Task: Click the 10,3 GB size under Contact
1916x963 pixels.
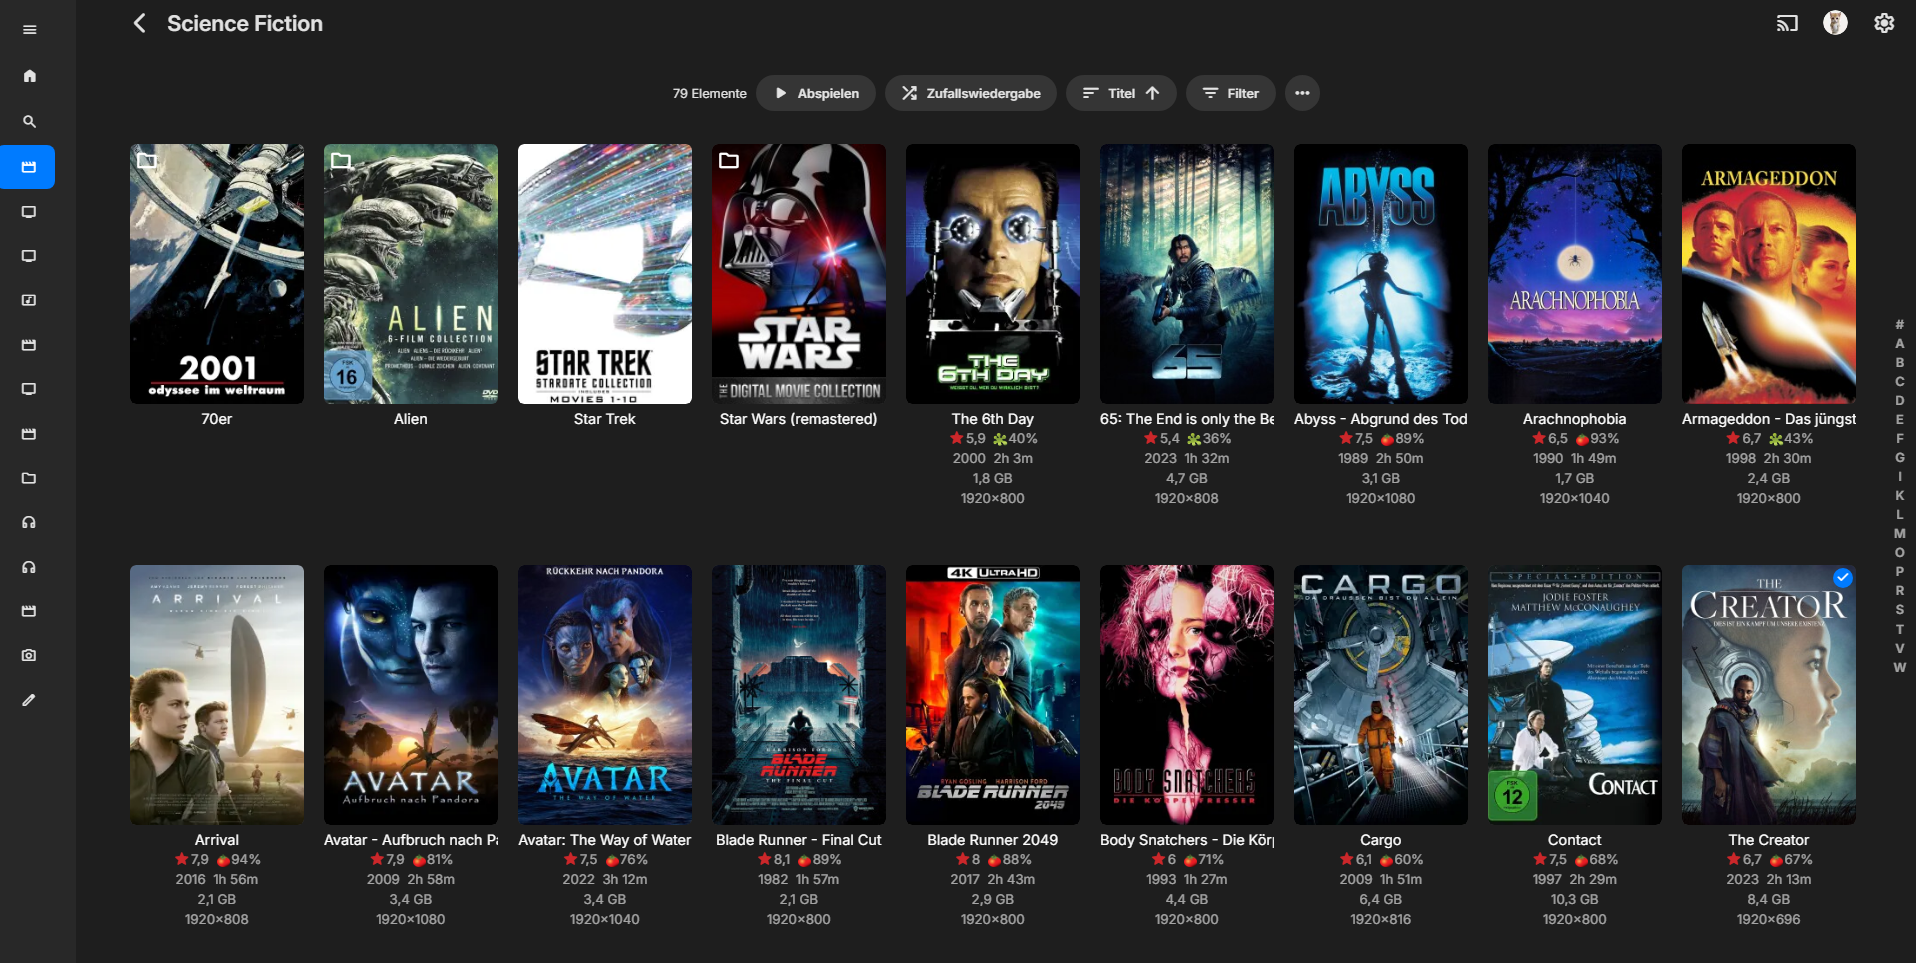Action: pos(1575,899)
